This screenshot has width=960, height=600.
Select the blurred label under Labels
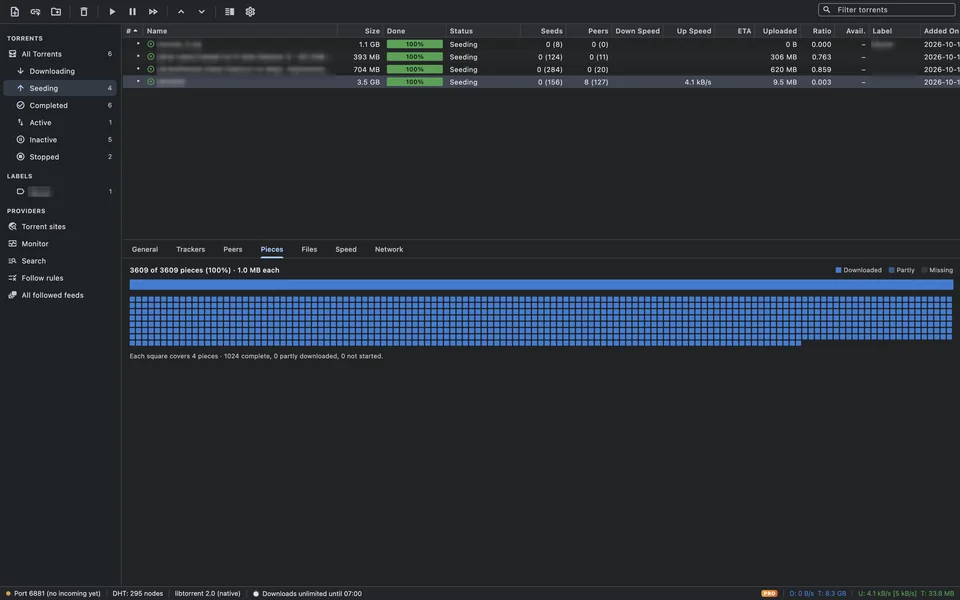59,192
